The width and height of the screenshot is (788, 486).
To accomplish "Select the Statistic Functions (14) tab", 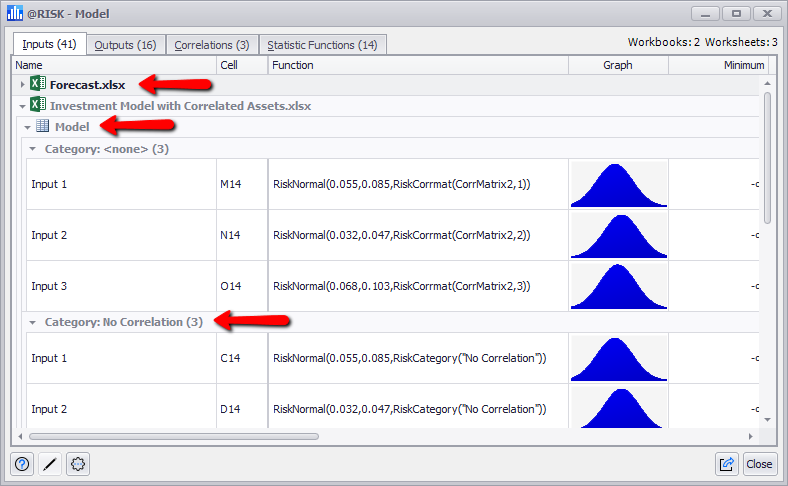I will (x=322, y=45).
